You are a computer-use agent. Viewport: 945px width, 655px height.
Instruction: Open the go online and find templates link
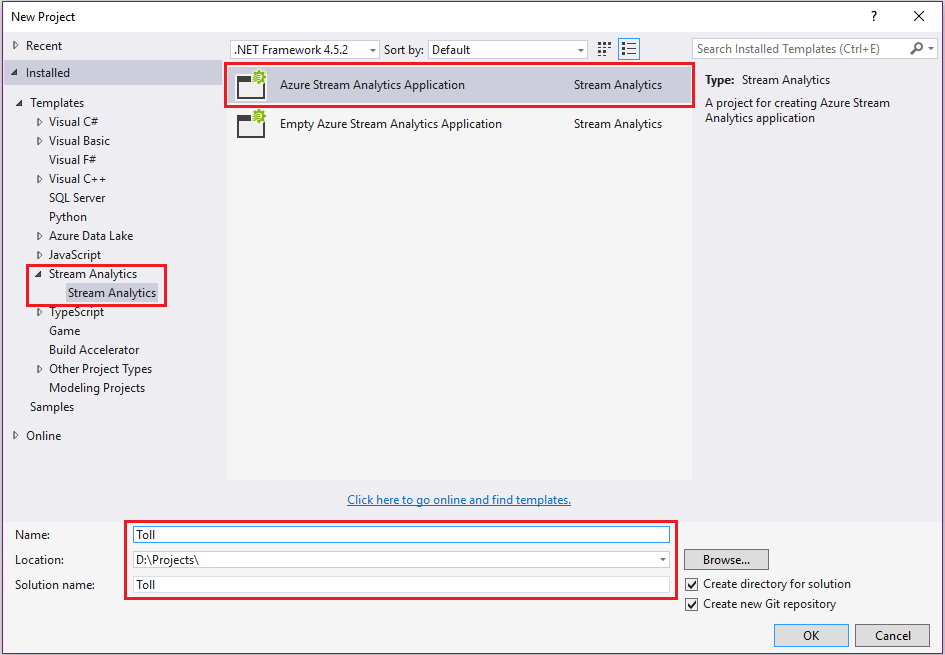(459, 500)
